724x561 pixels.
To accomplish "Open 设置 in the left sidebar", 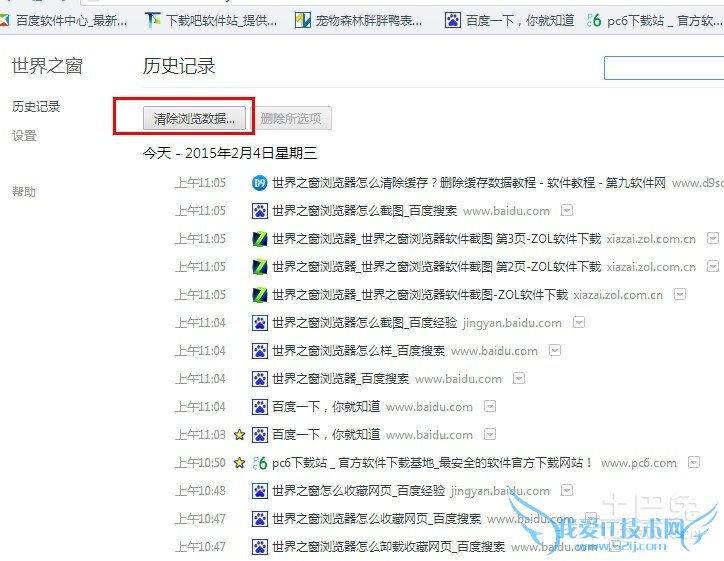I will [24, 136].
